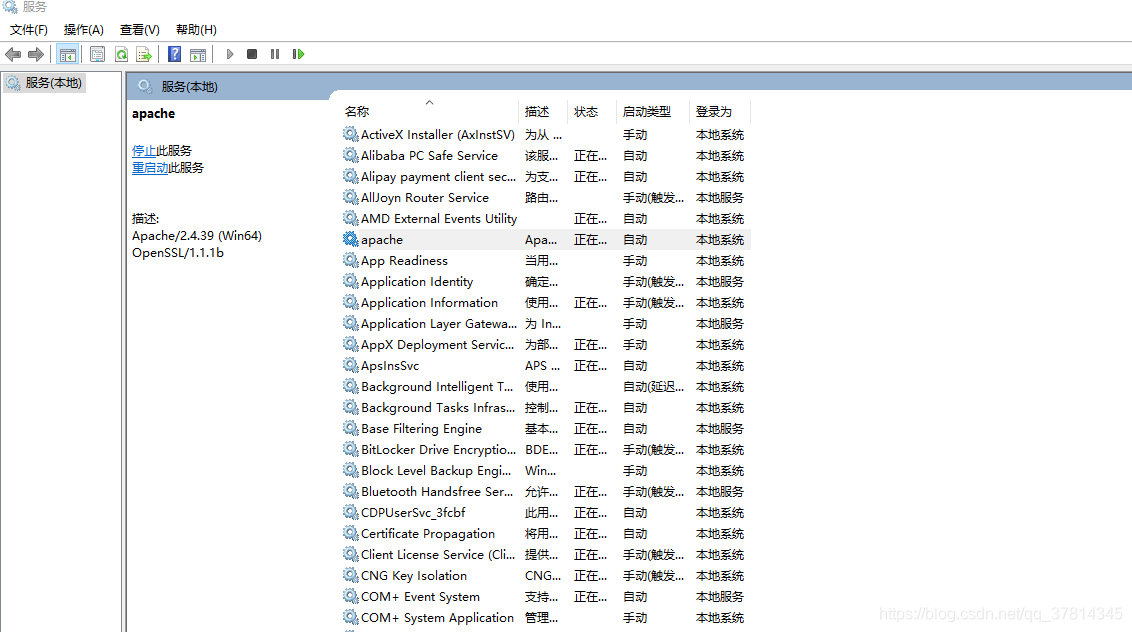The width and height of the screenshot is (1132, 632).
Task: Click the Restart Service icon
Action: (x=298, y=54)
